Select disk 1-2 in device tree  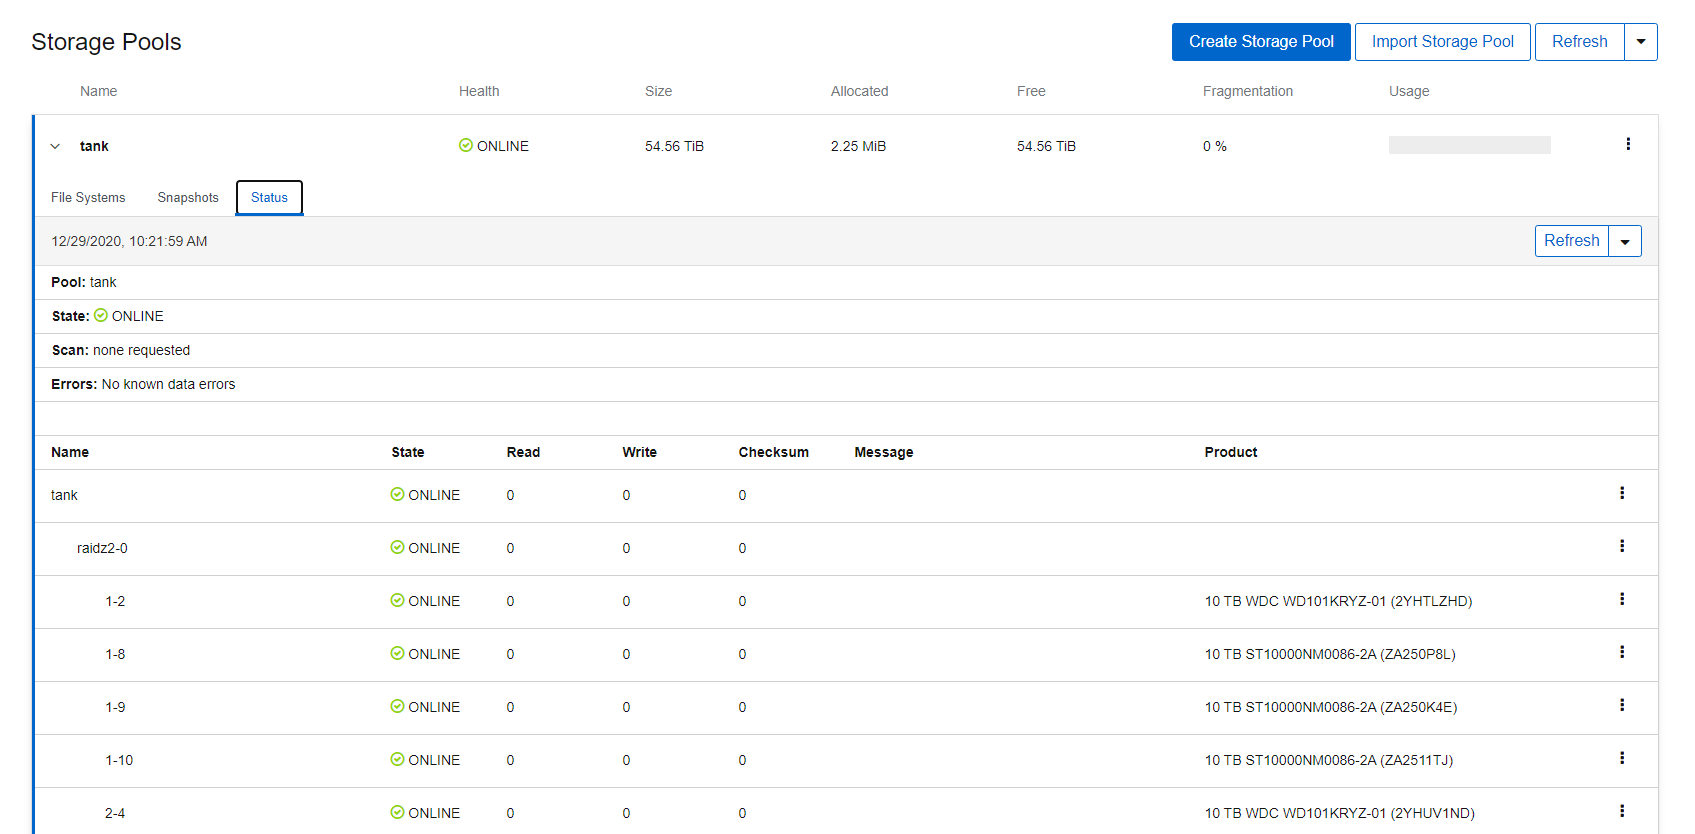[x=115, y=601]
